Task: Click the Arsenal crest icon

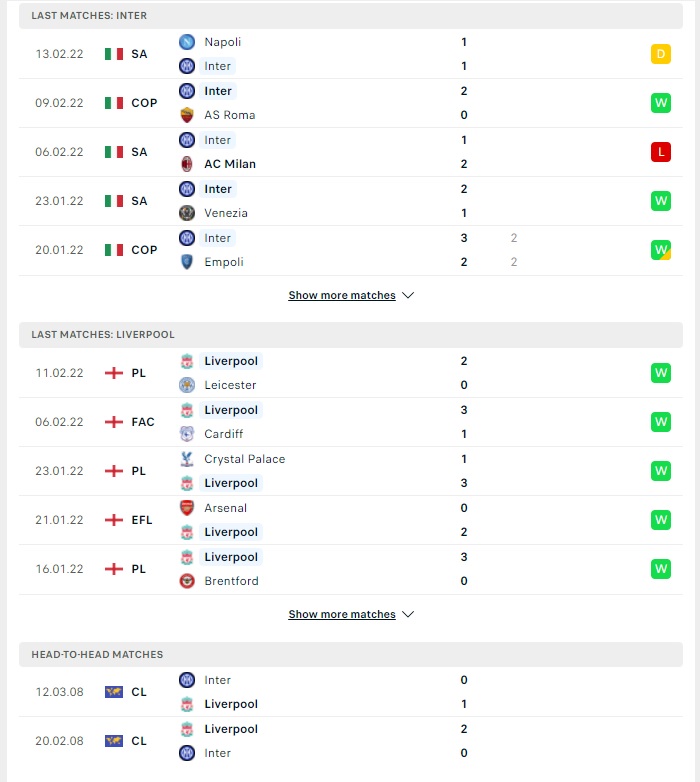Action: point(186,508)
